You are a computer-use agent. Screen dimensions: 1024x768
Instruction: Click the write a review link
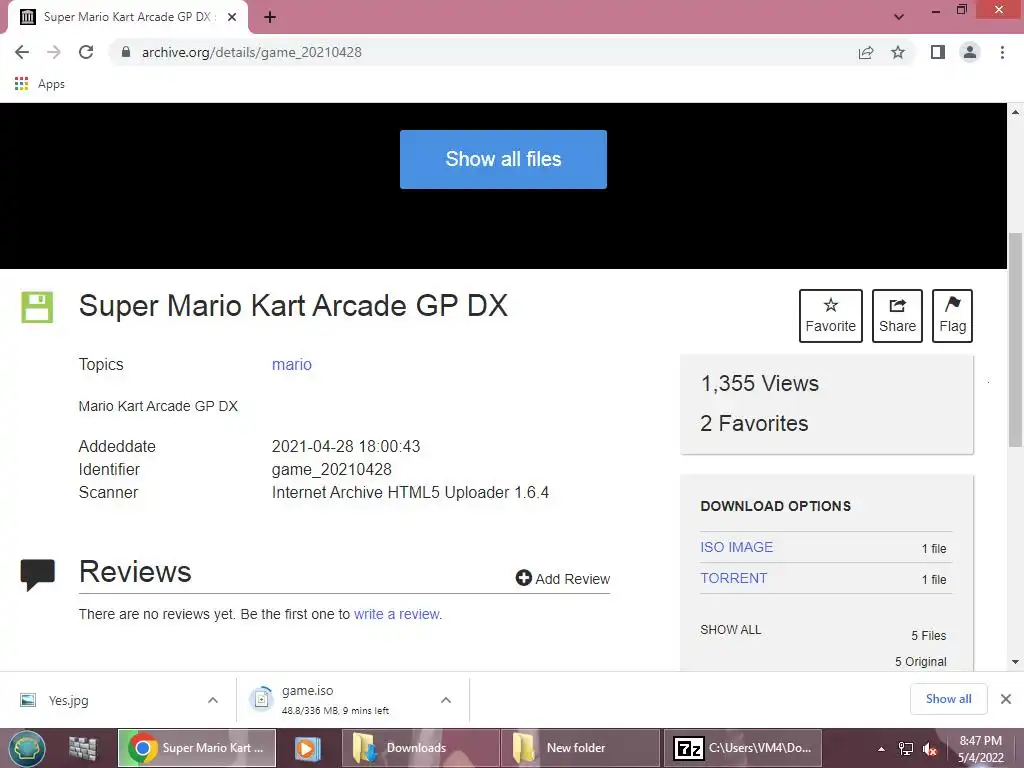pyautogui.click(x=397, y=614)
